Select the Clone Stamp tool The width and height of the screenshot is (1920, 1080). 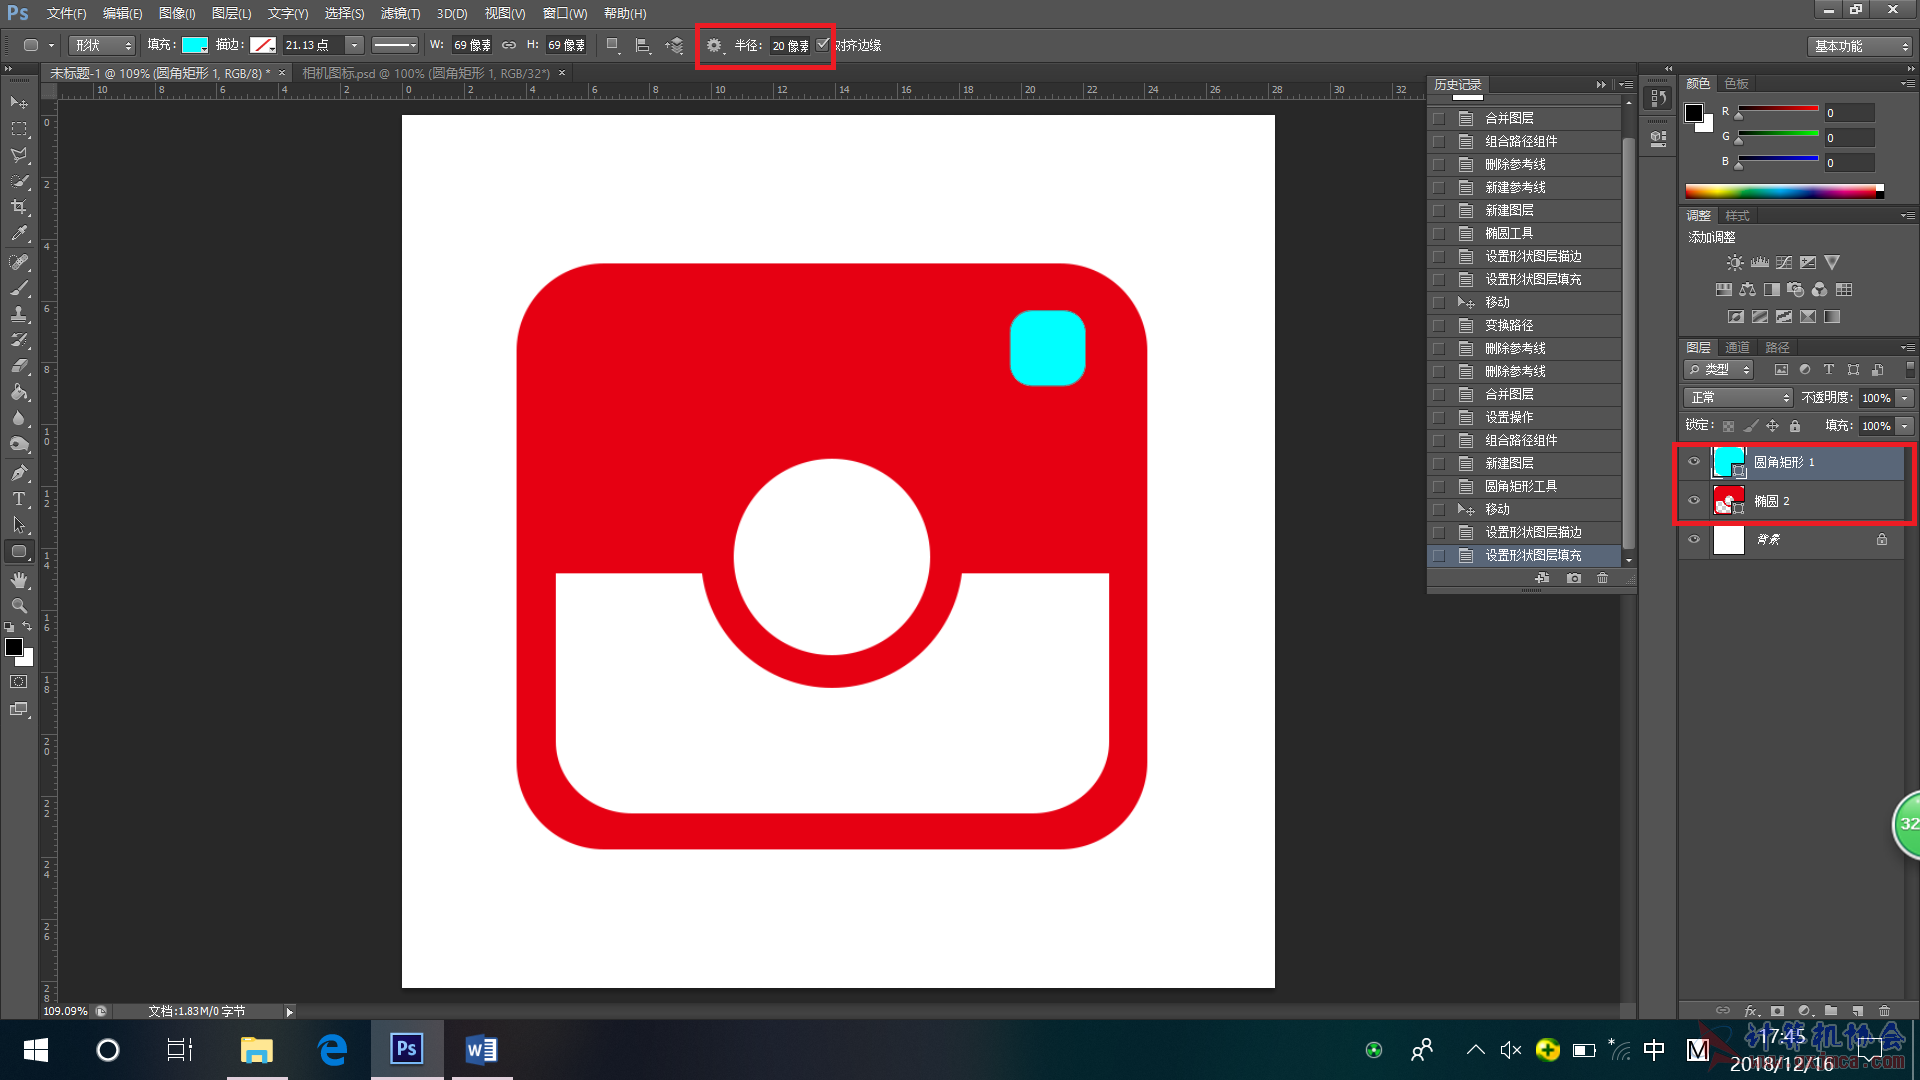19,314
